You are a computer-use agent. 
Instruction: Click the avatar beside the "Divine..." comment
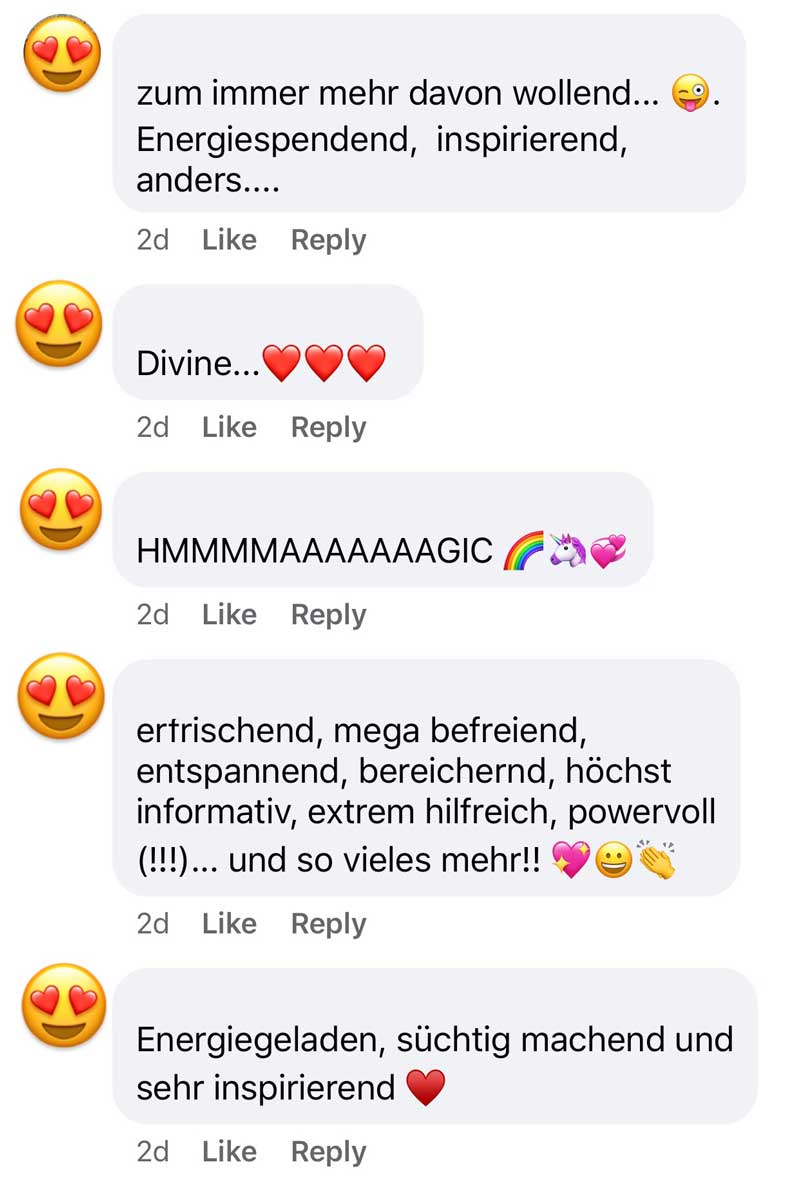pyautogui.click(x=60, y=324)
